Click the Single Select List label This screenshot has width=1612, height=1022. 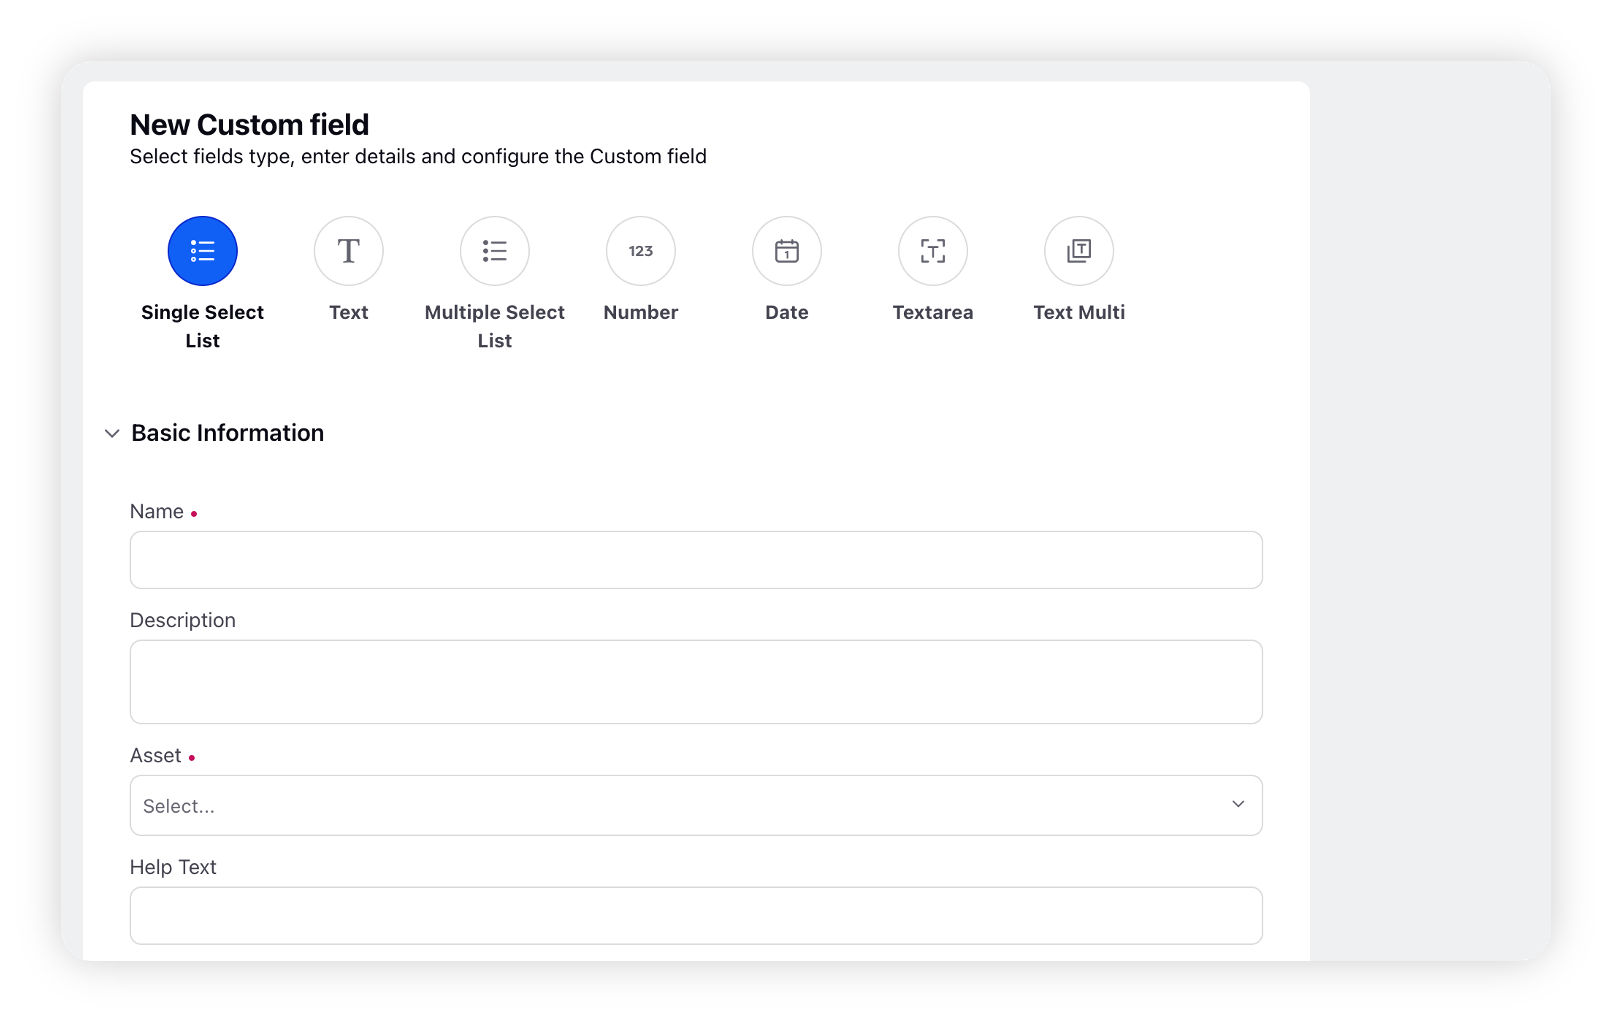tap(203, 326)
